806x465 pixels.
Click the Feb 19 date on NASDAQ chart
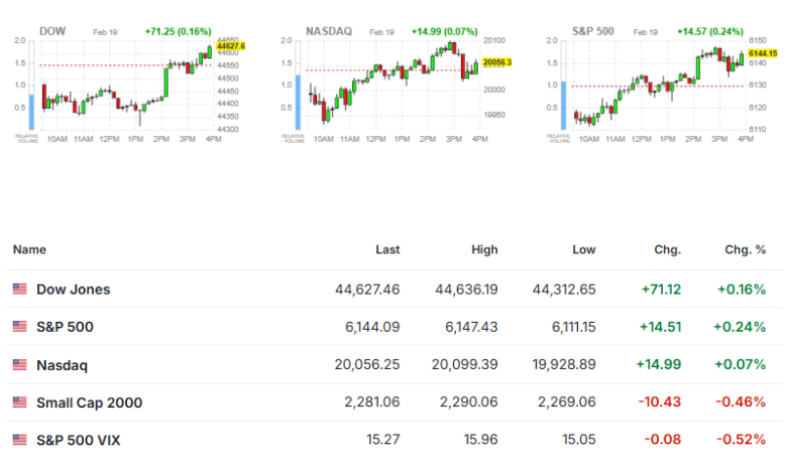[x=381, y=32]
